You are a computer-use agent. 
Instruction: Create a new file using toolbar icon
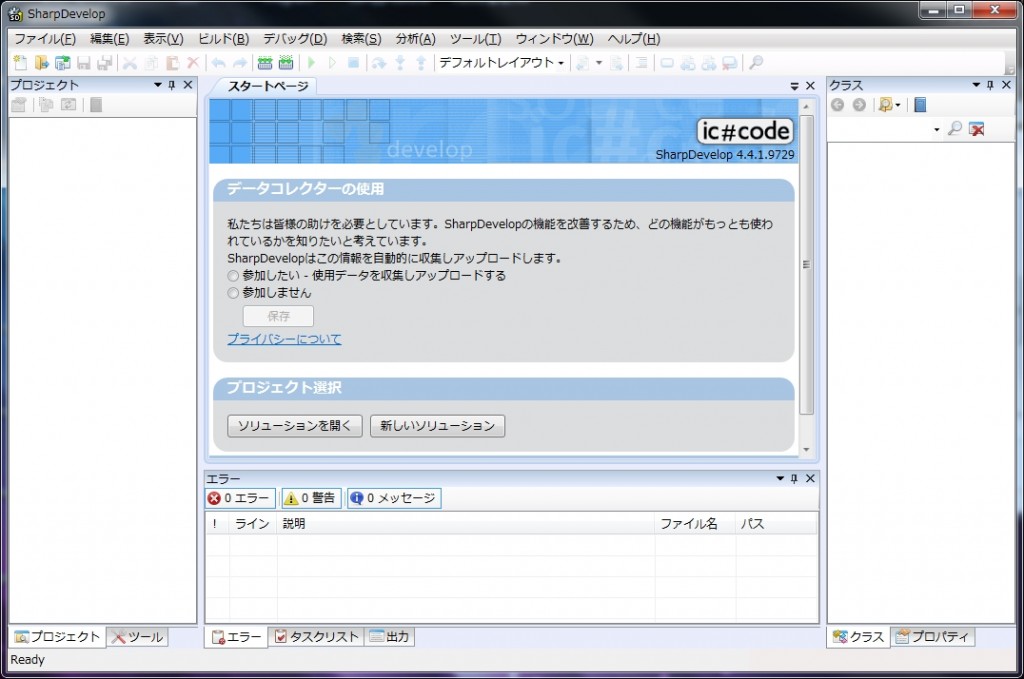[18, 62]
